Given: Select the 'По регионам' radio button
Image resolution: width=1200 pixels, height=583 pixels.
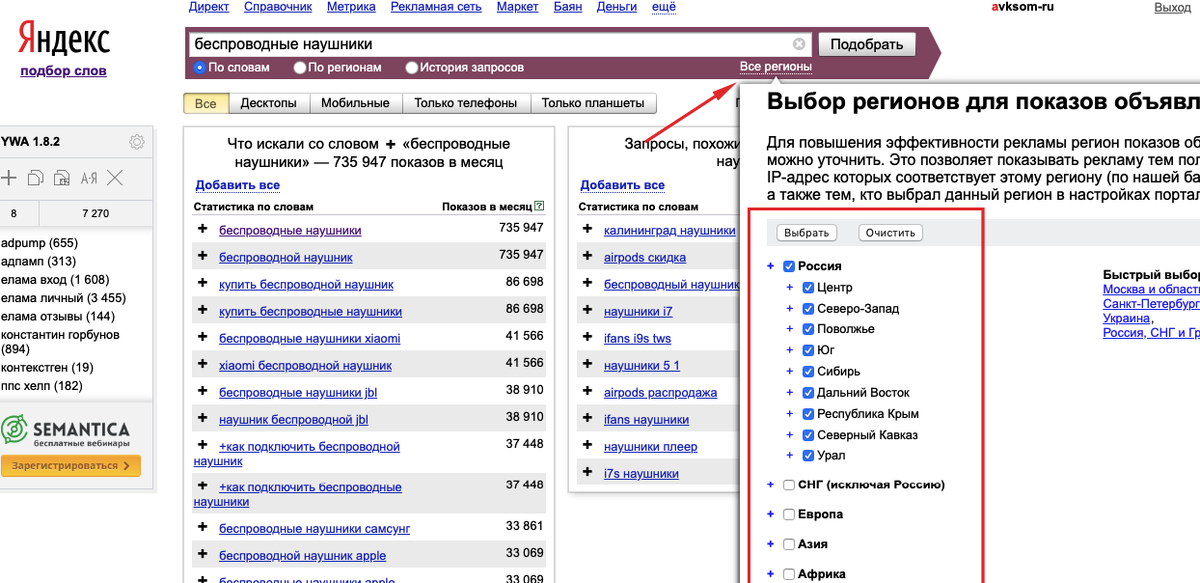Looking at the screenshot, I should [300, 68].
